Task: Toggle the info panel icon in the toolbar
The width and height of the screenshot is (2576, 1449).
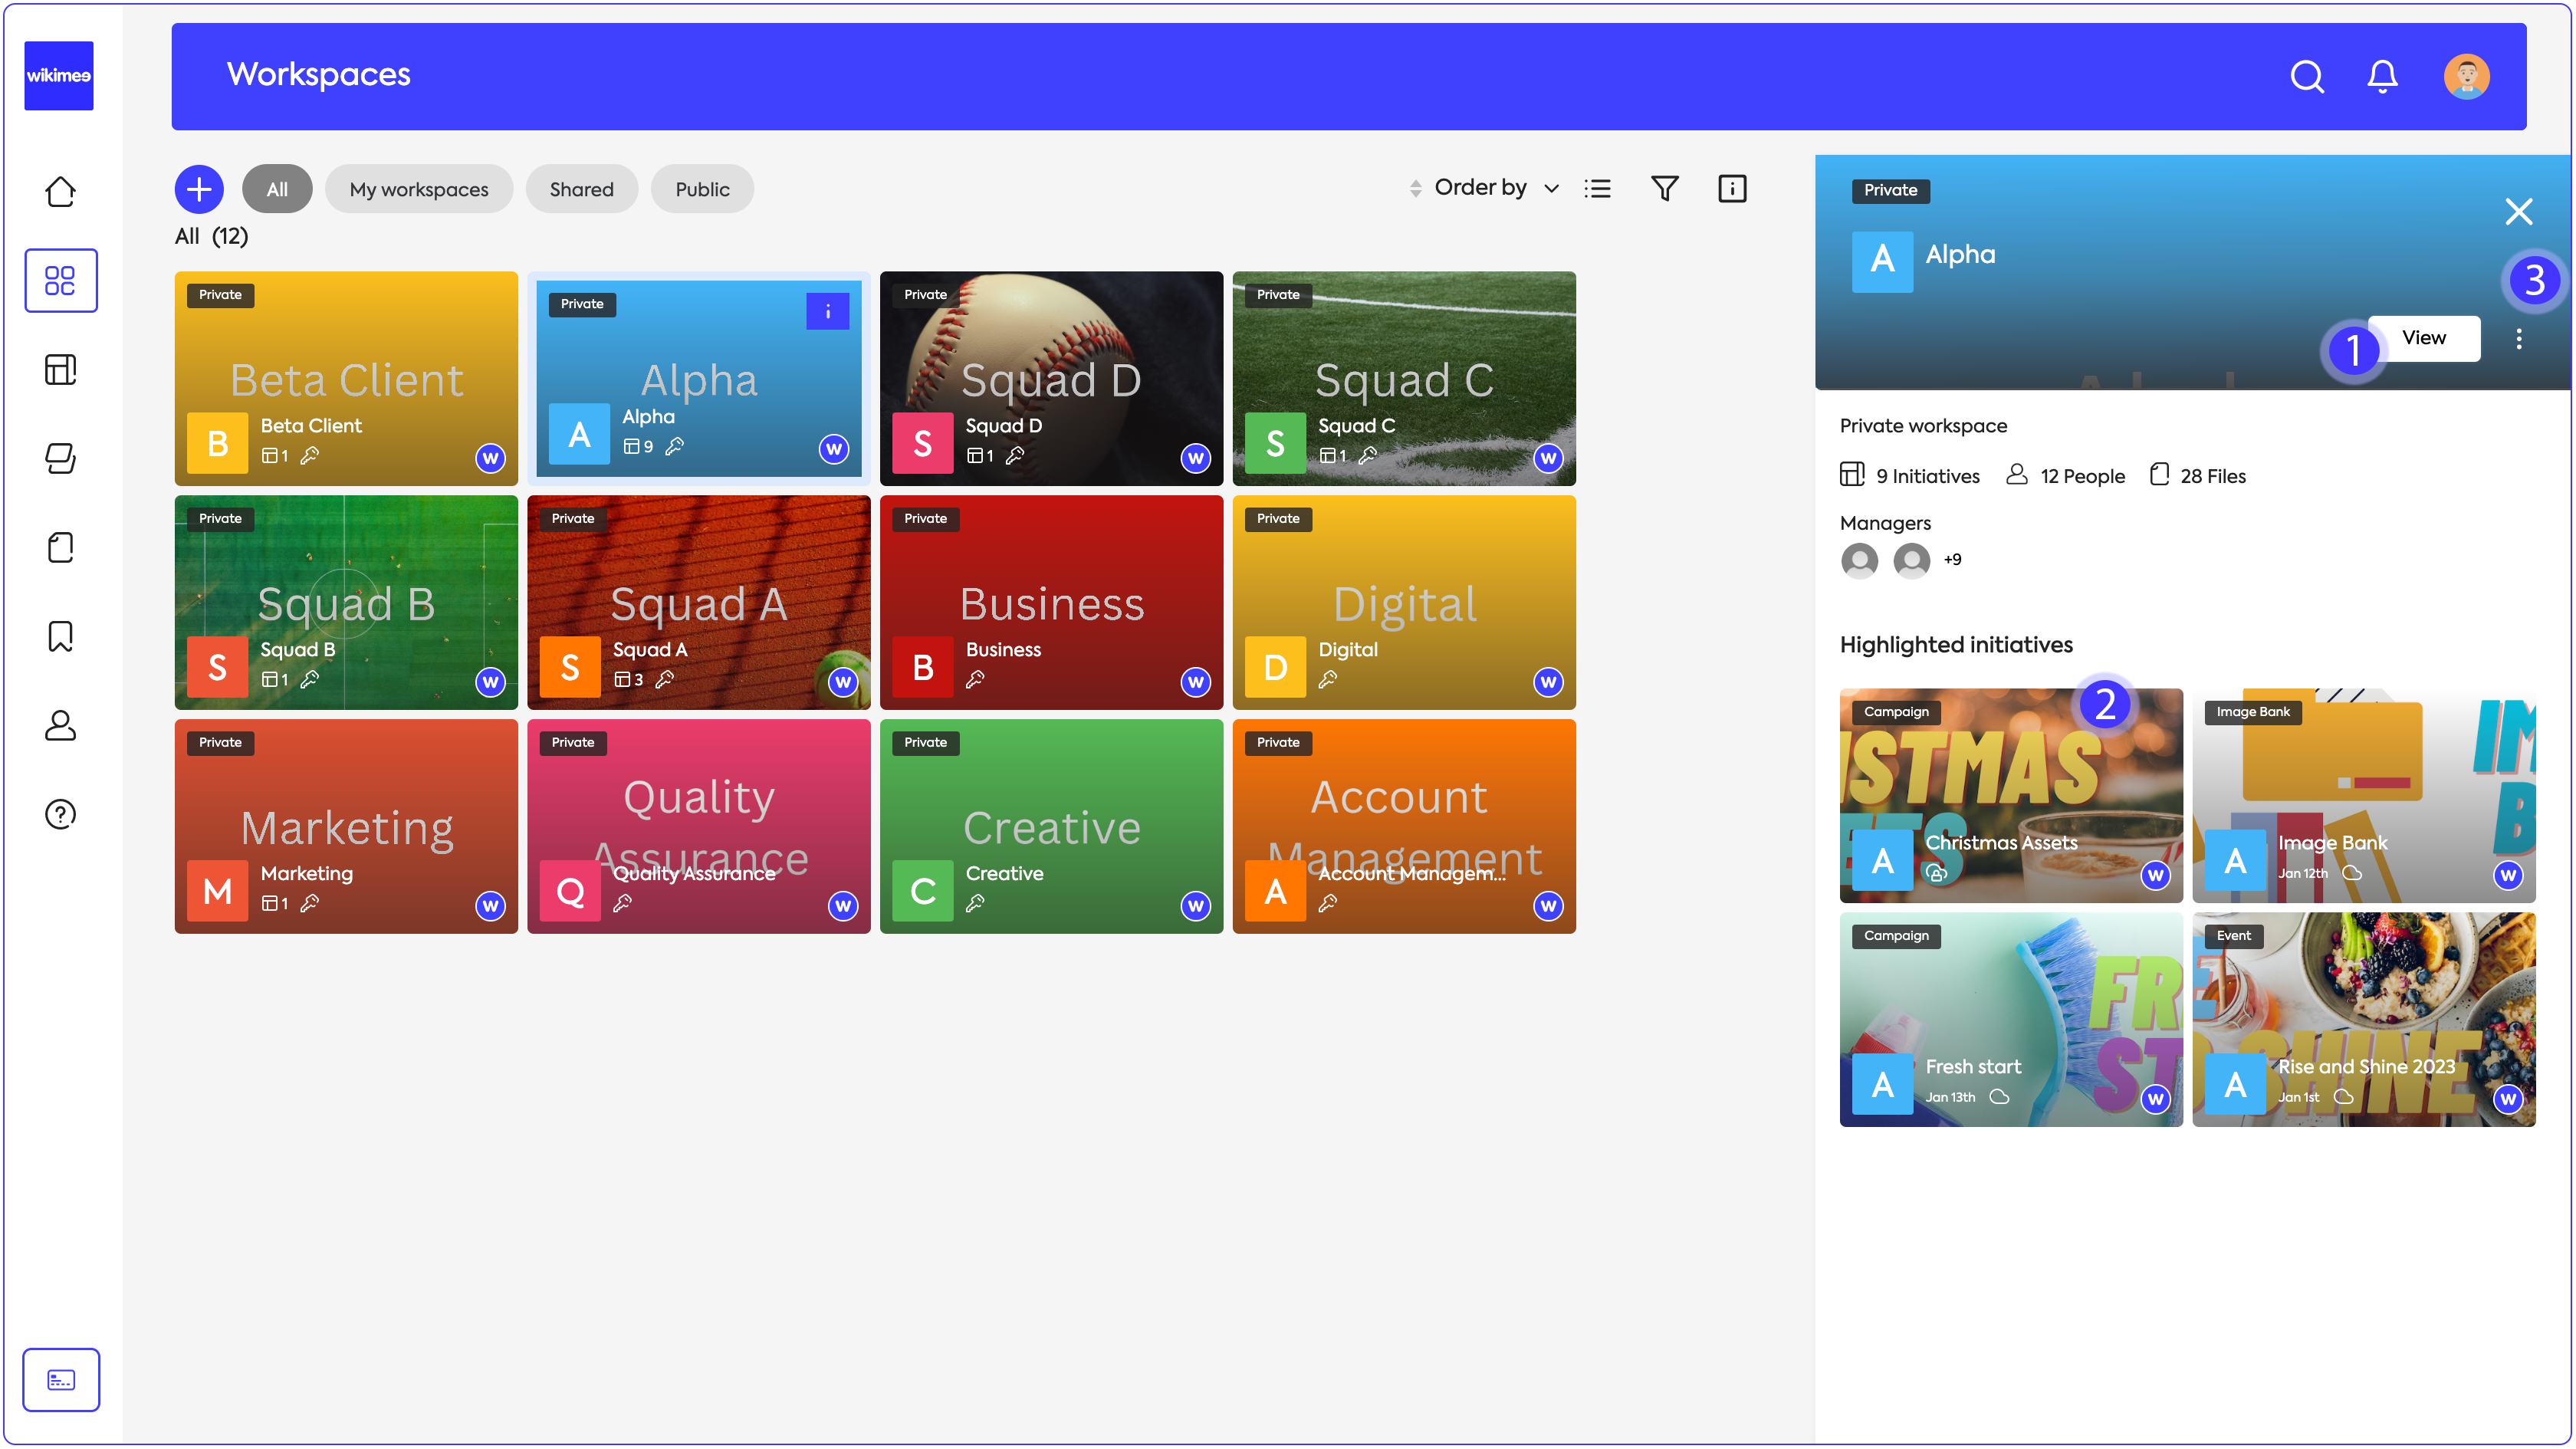Action: (x=1731, y=188)
